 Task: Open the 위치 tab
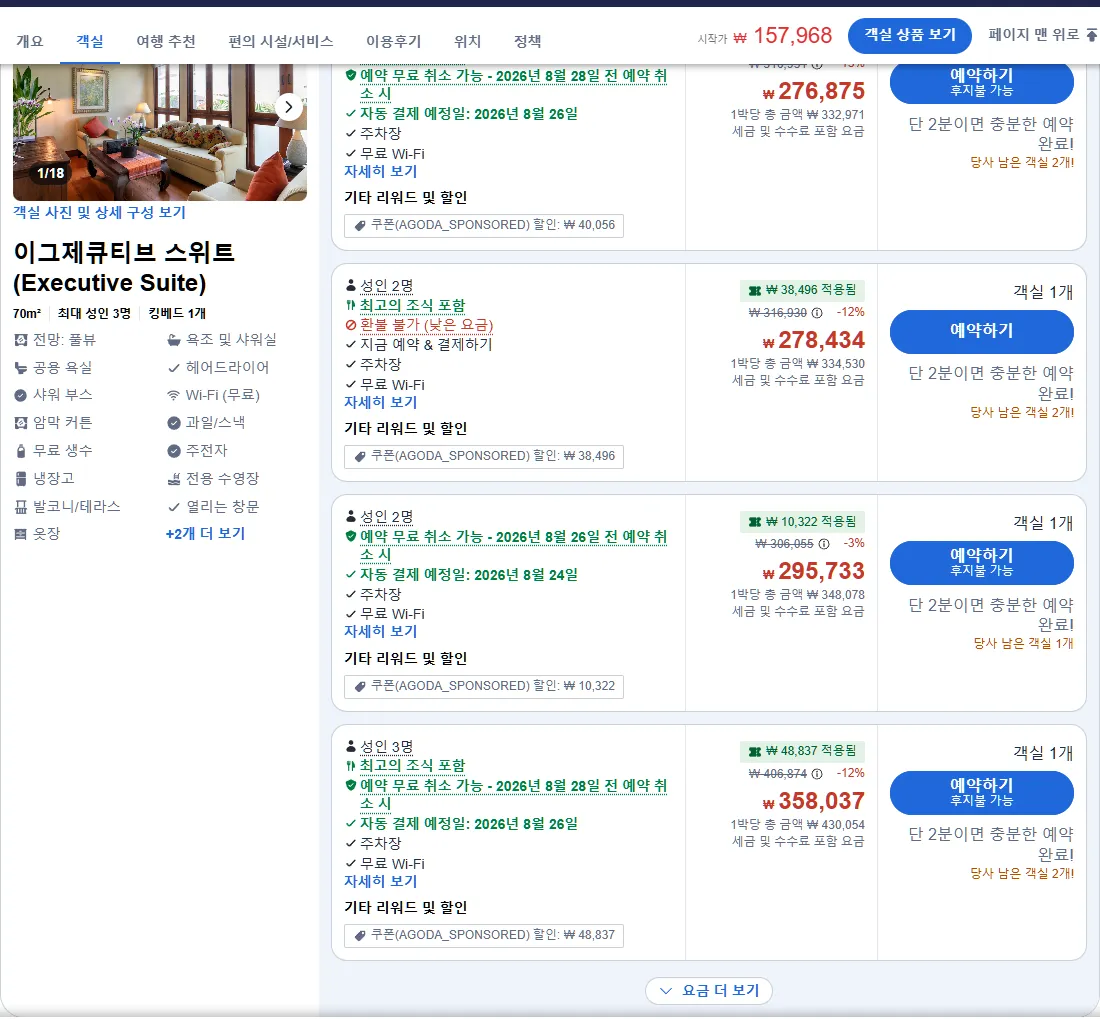click(x=467, y=41)
